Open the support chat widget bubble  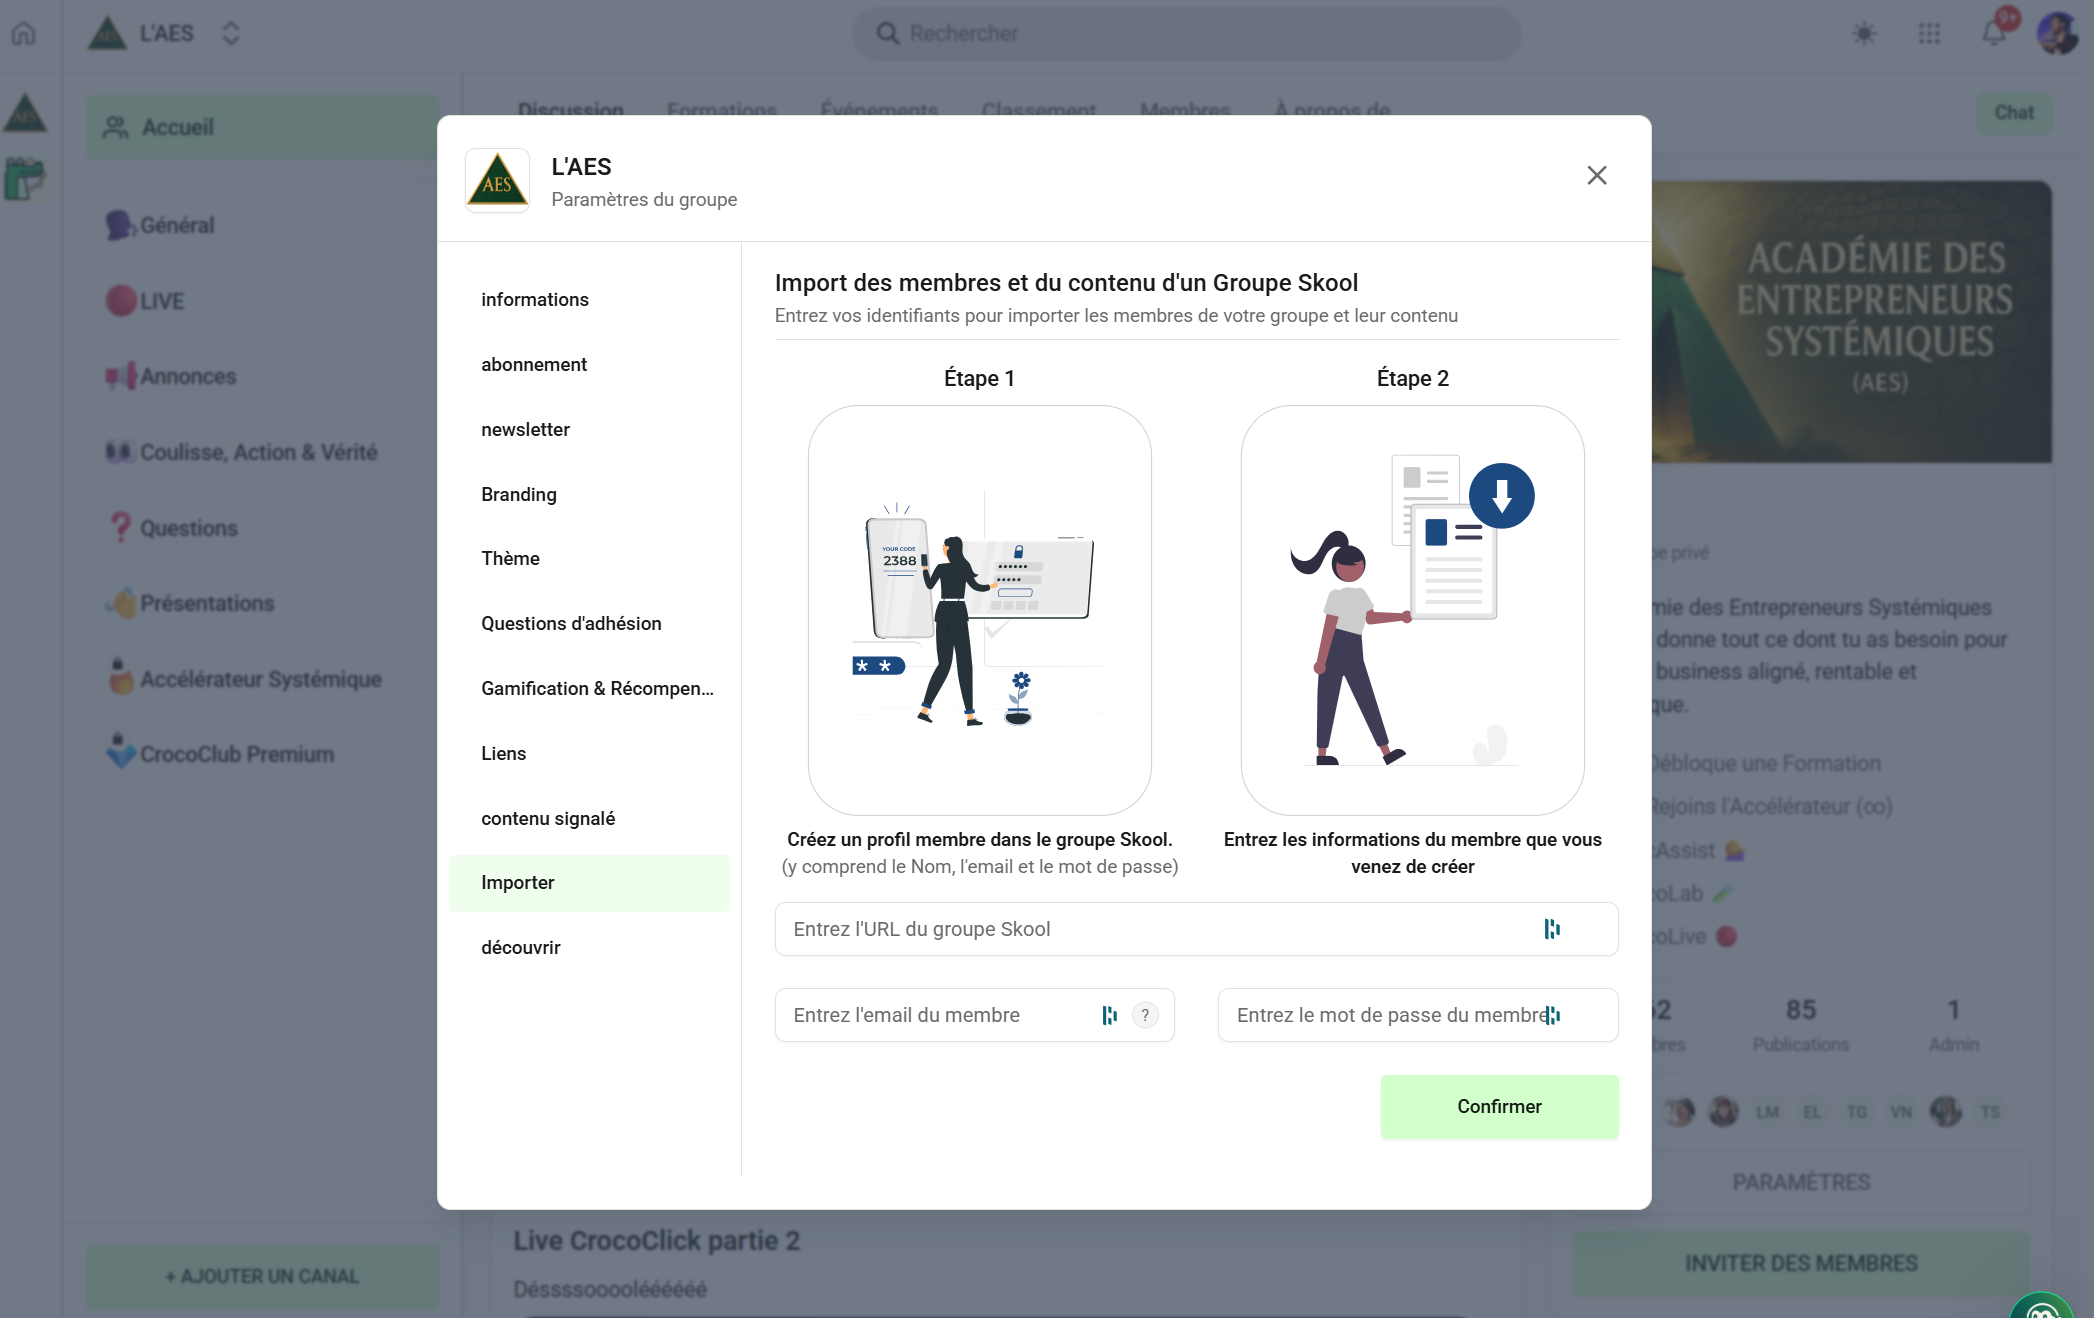tap(2042, 1306)
